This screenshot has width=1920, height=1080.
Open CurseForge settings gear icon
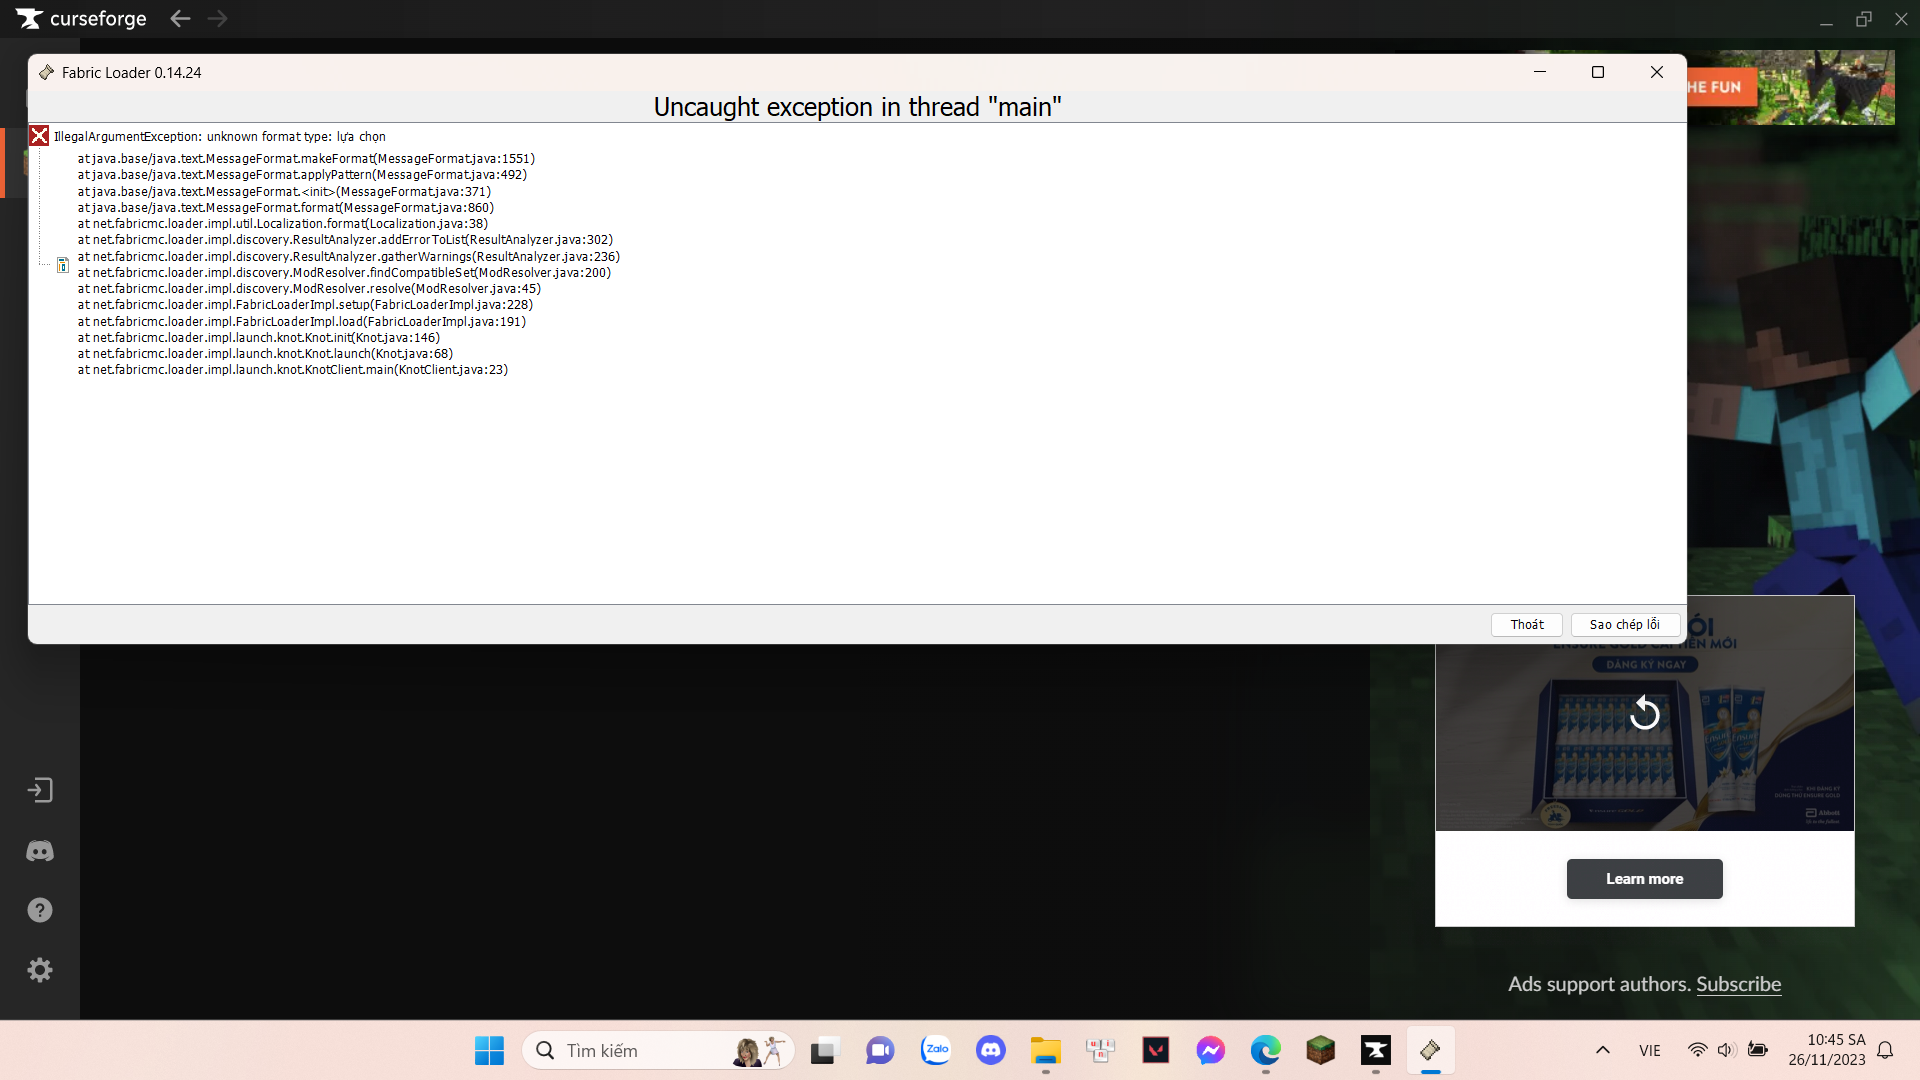tap(40, 970)
